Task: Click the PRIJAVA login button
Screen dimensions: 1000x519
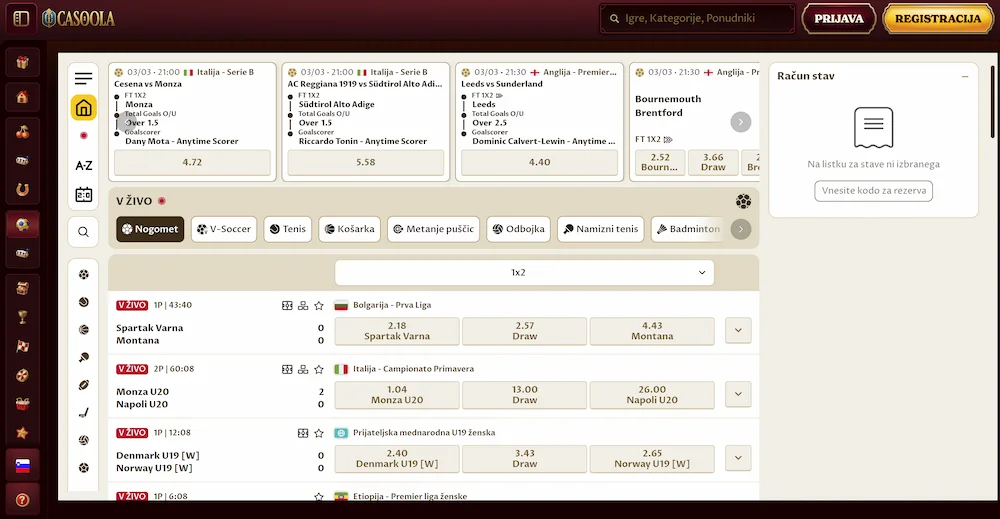Action: click(839, 18)
